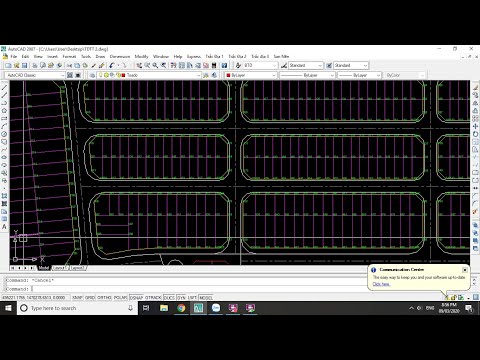Click the 'Click here' link in Communication Center
The height and width of the screenshot is (360, 480).
[381, 284]
